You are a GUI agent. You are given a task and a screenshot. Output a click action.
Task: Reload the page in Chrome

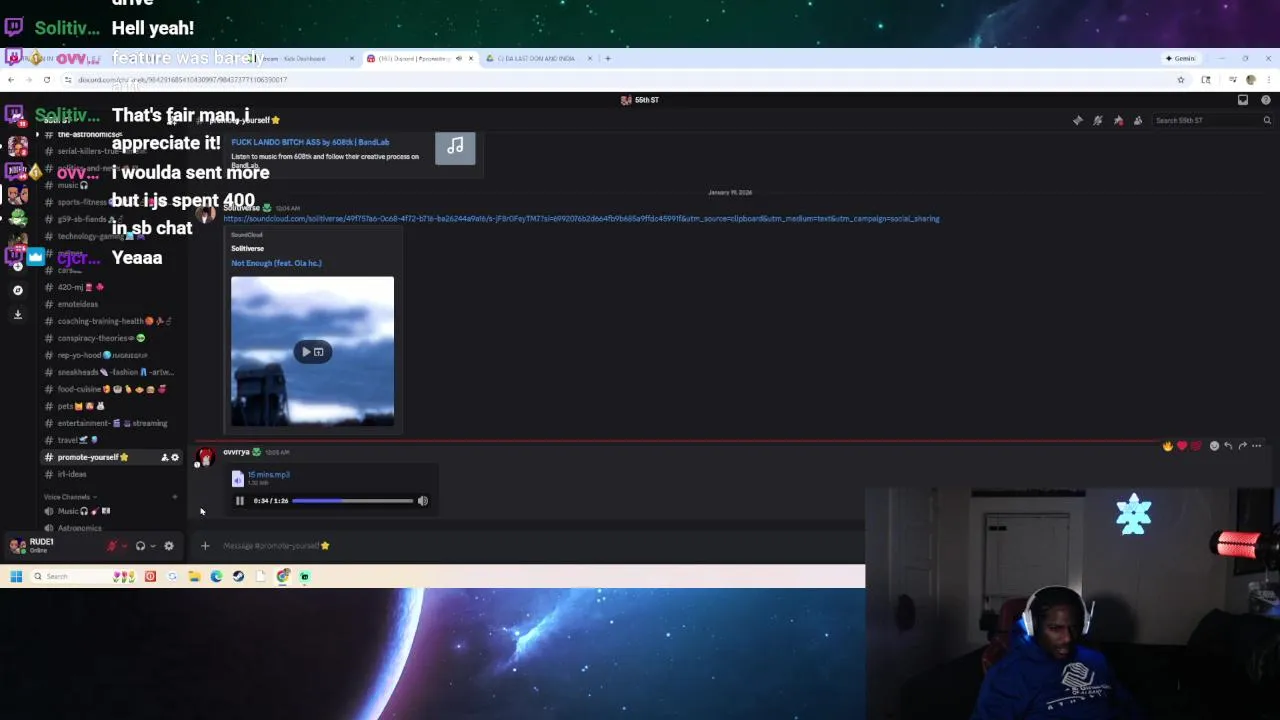pos(47,80)
